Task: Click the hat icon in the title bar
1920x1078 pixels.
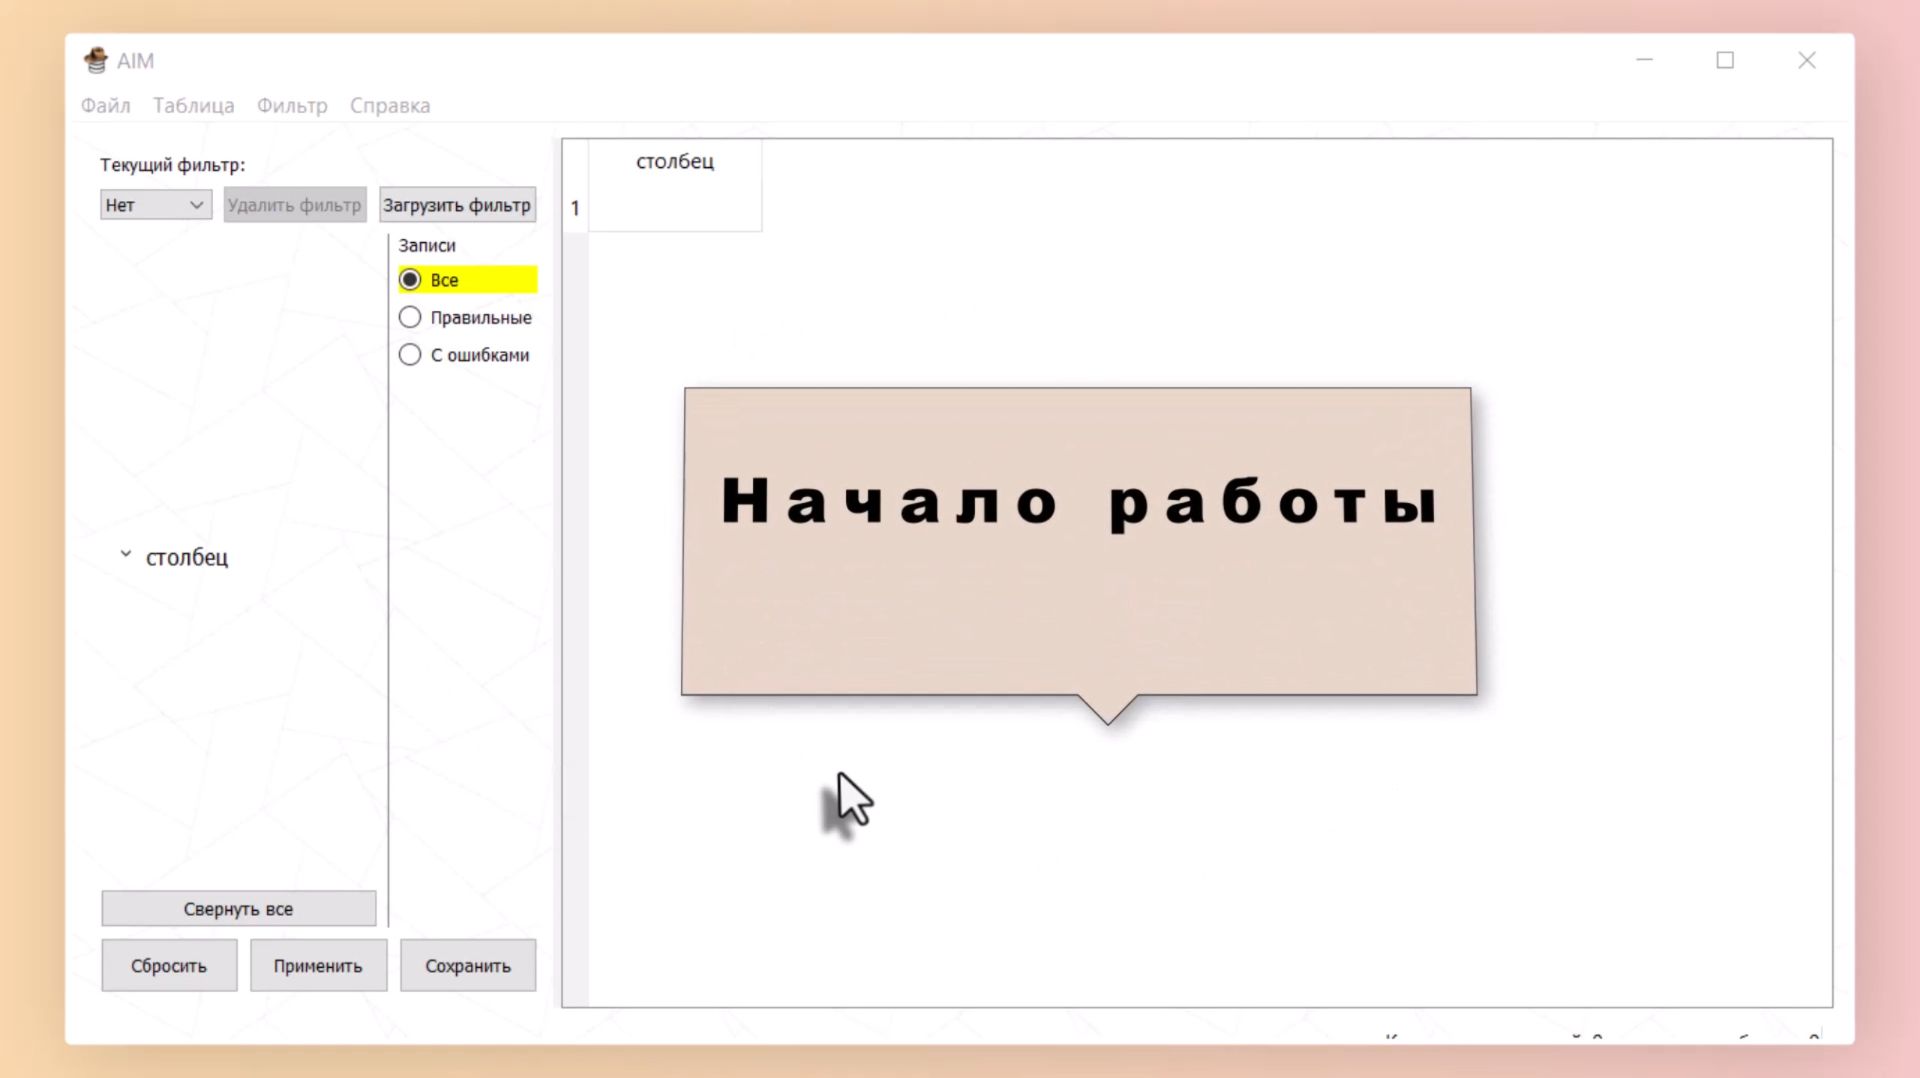Action: pyautogui.click(x=96, y=60)
